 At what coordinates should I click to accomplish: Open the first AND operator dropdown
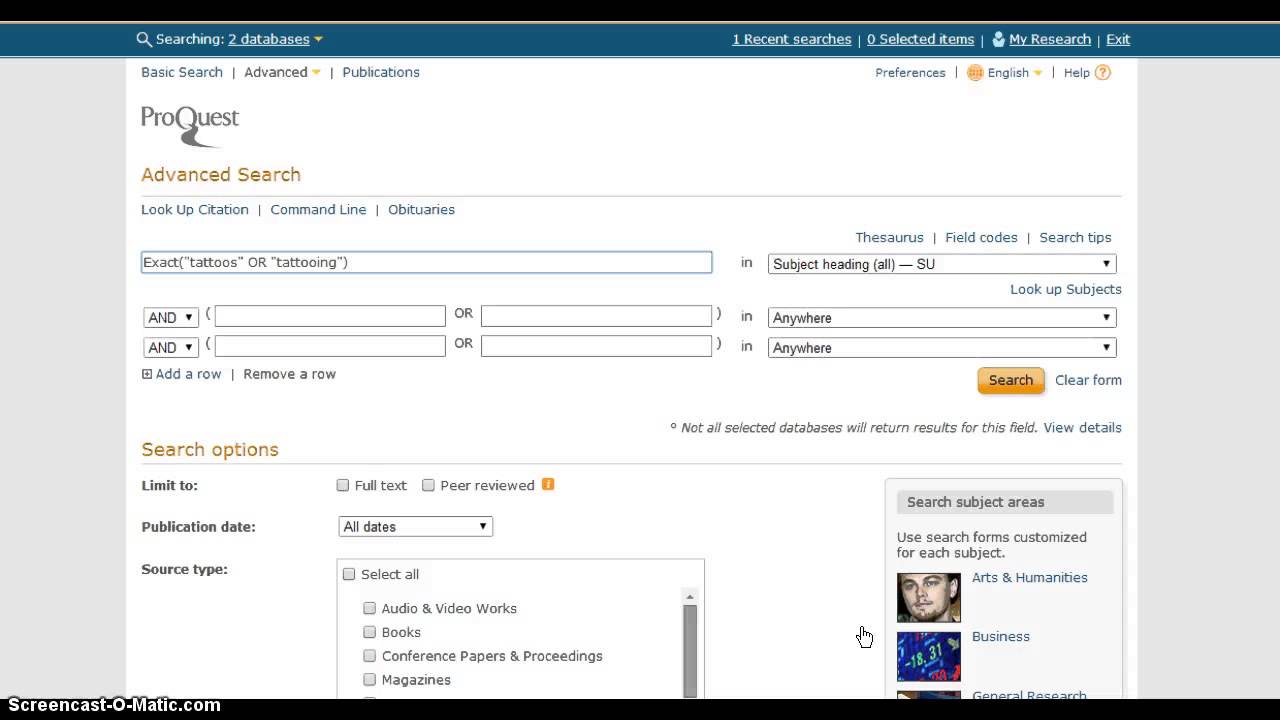tap(170, 318)
